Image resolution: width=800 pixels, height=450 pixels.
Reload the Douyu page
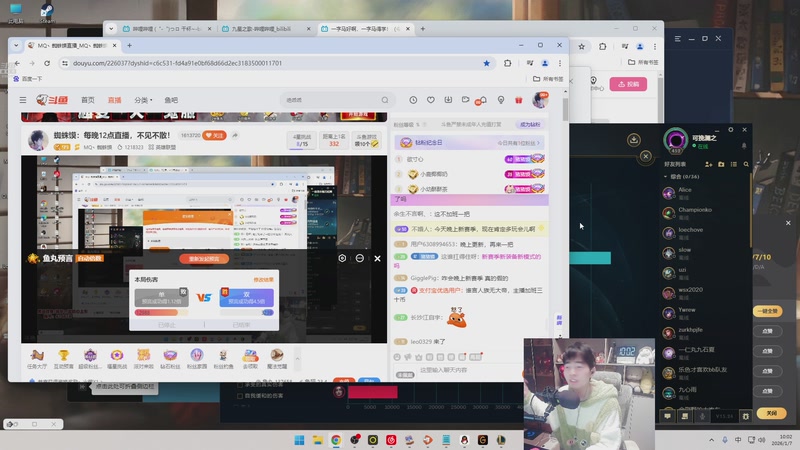[47, 63]
